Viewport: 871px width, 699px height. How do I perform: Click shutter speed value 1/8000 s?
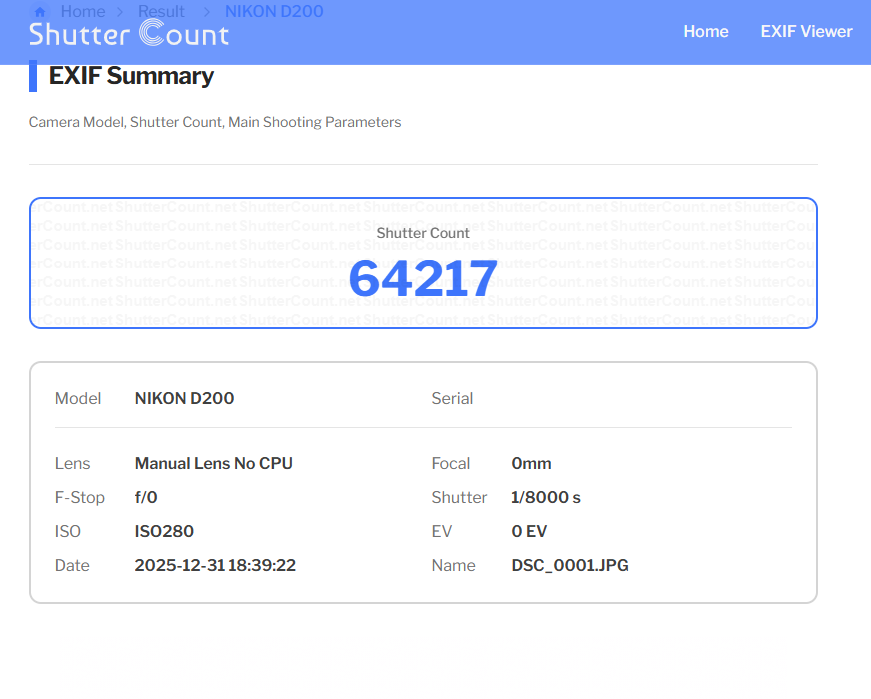(545, 497)
